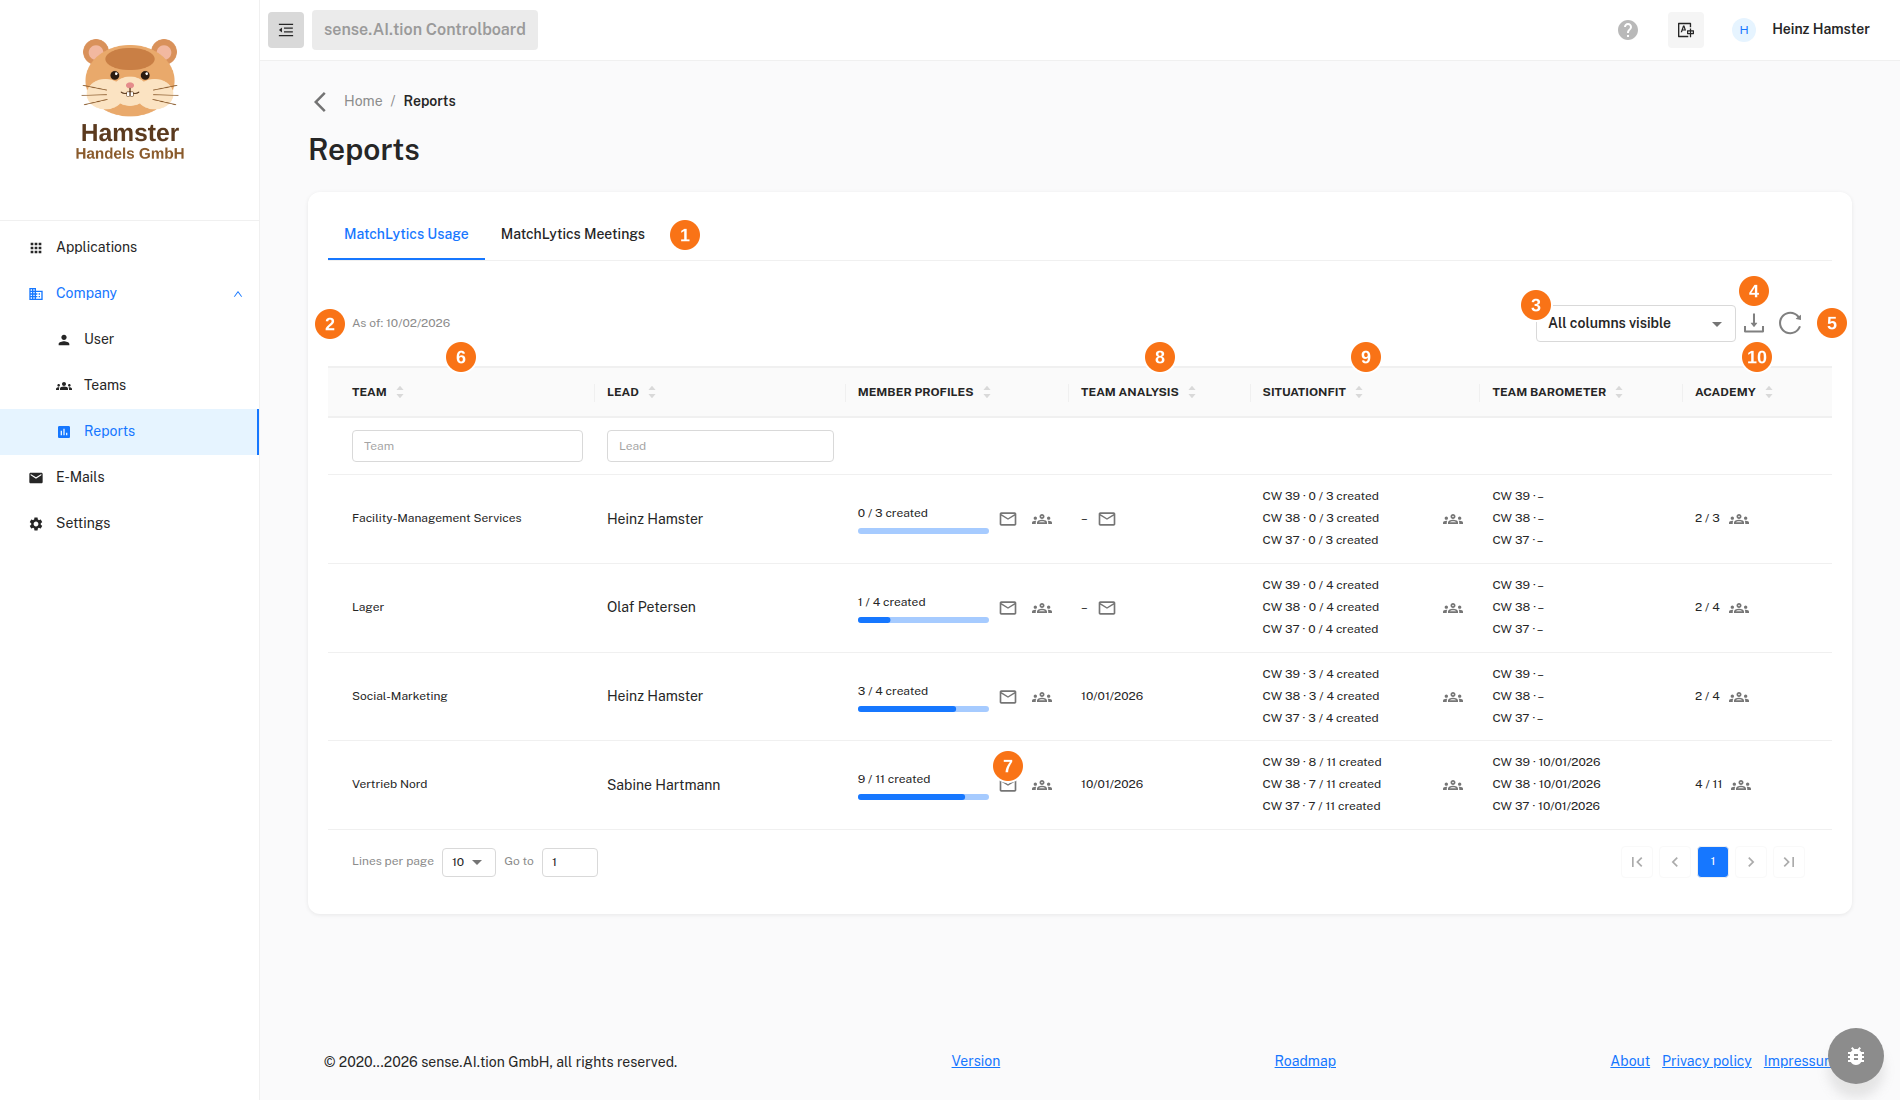Image resolution: width=1900 pixels, height=1100 pixels.
Task: Click the Lager member profiles progress bar
Action: click(x=923, y=620)
